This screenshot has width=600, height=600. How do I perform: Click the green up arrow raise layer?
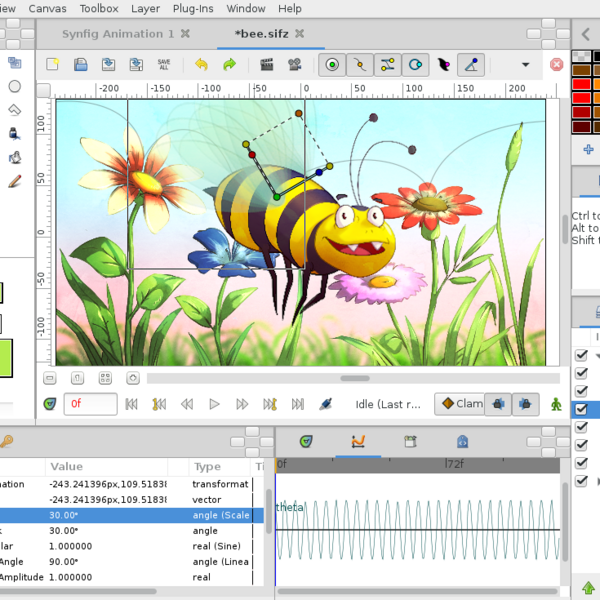click(x=589, y=587)
